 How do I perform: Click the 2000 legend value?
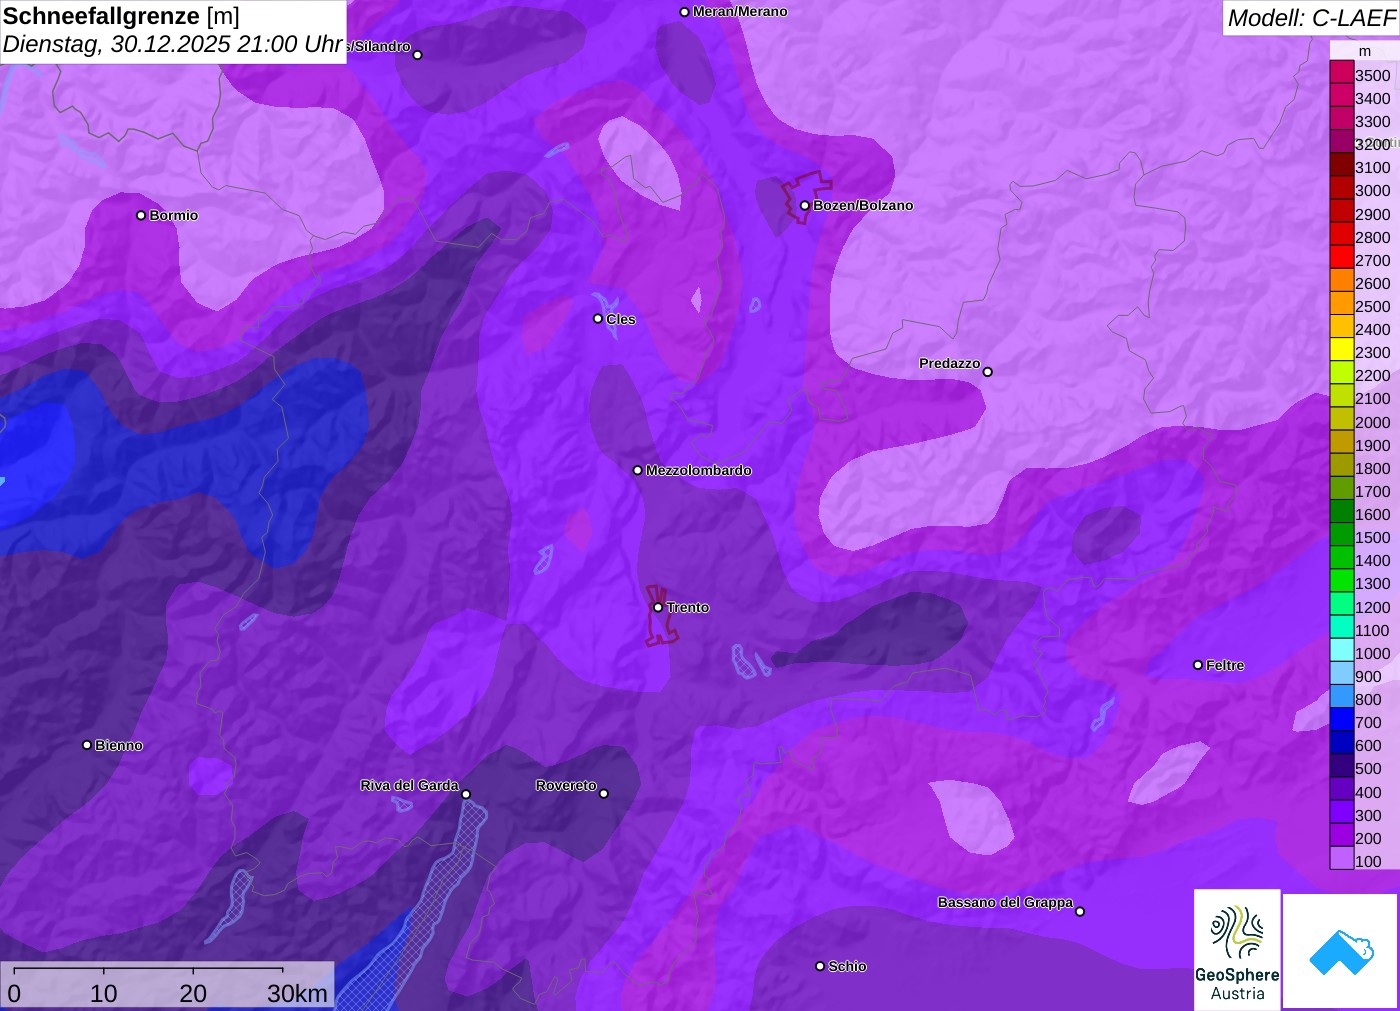click(1372, 422)
